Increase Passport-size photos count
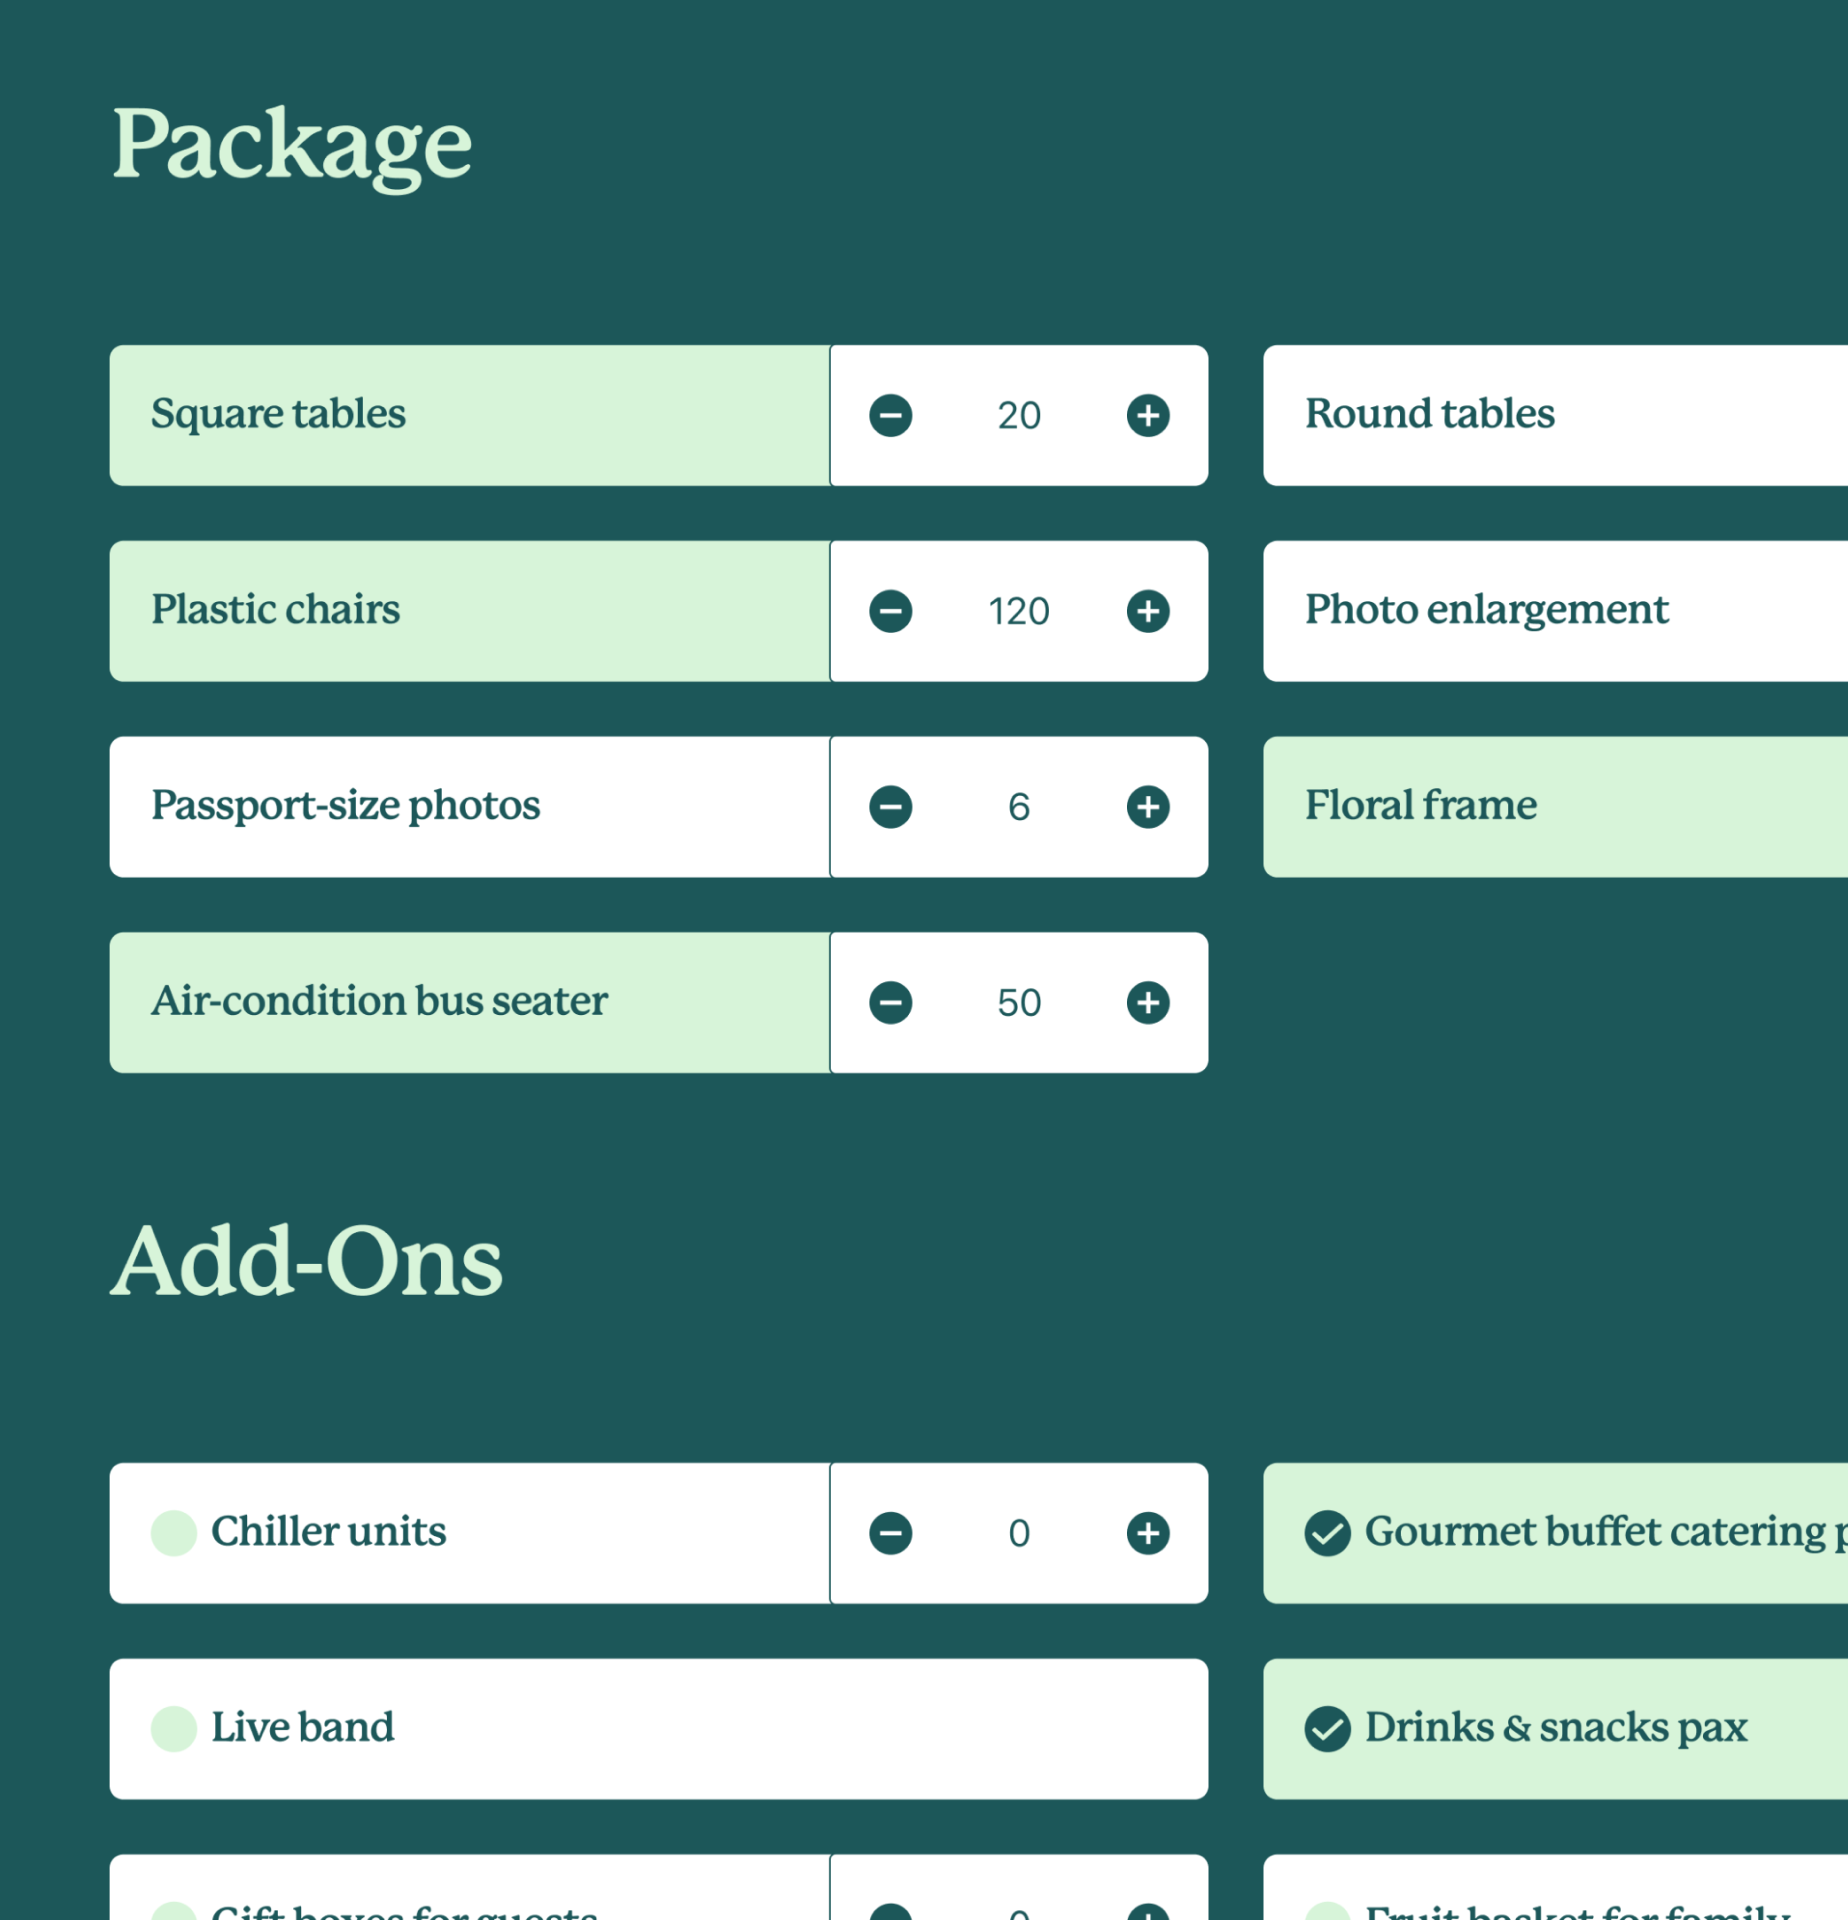The width and height of the screenshot is (1848, 1920). tap(1147, 807)
